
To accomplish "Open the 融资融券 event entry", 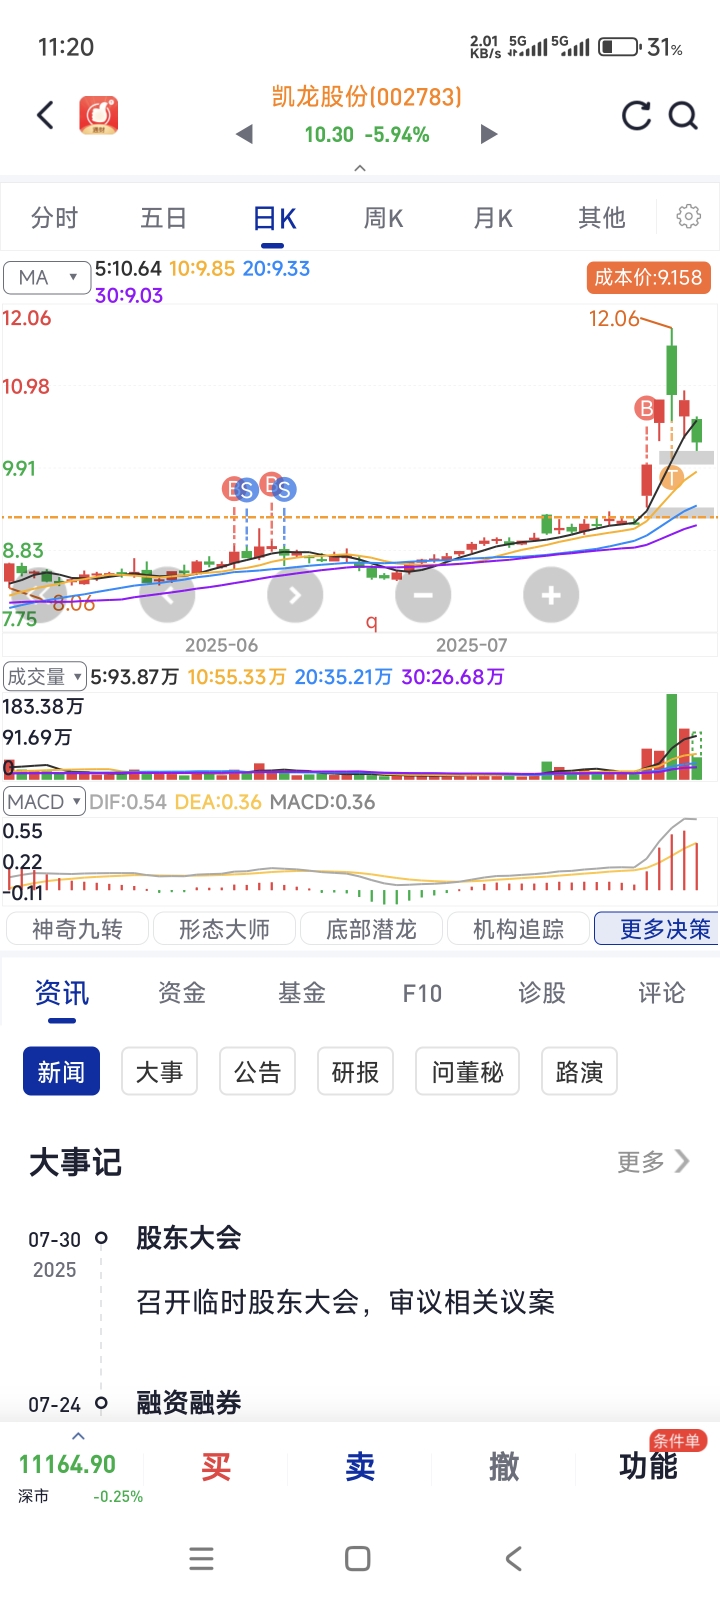I will (189, 1403).
